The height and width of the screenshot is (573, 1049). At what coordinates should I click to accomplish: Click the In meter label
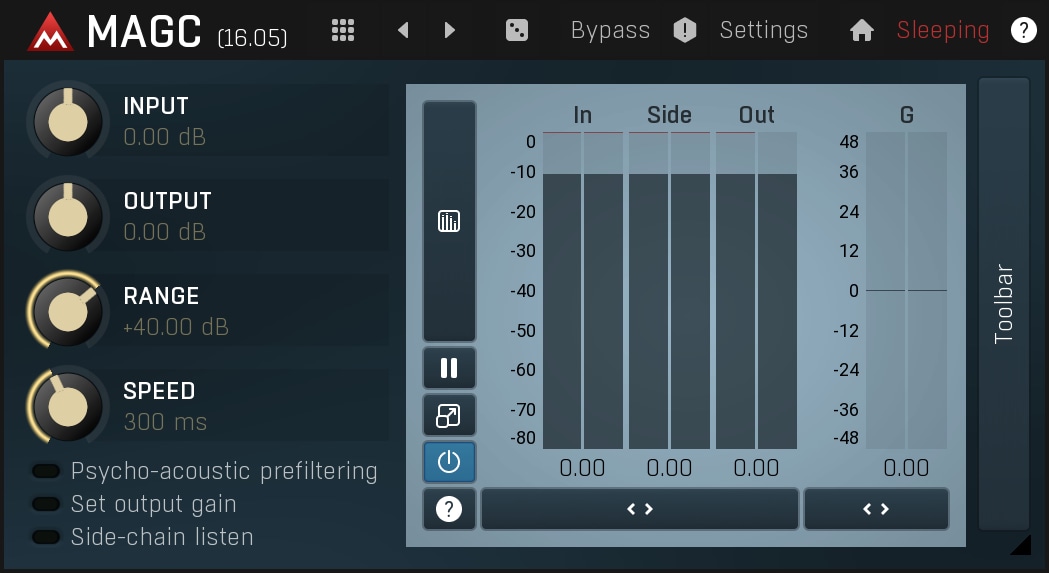tap(583, 115)
